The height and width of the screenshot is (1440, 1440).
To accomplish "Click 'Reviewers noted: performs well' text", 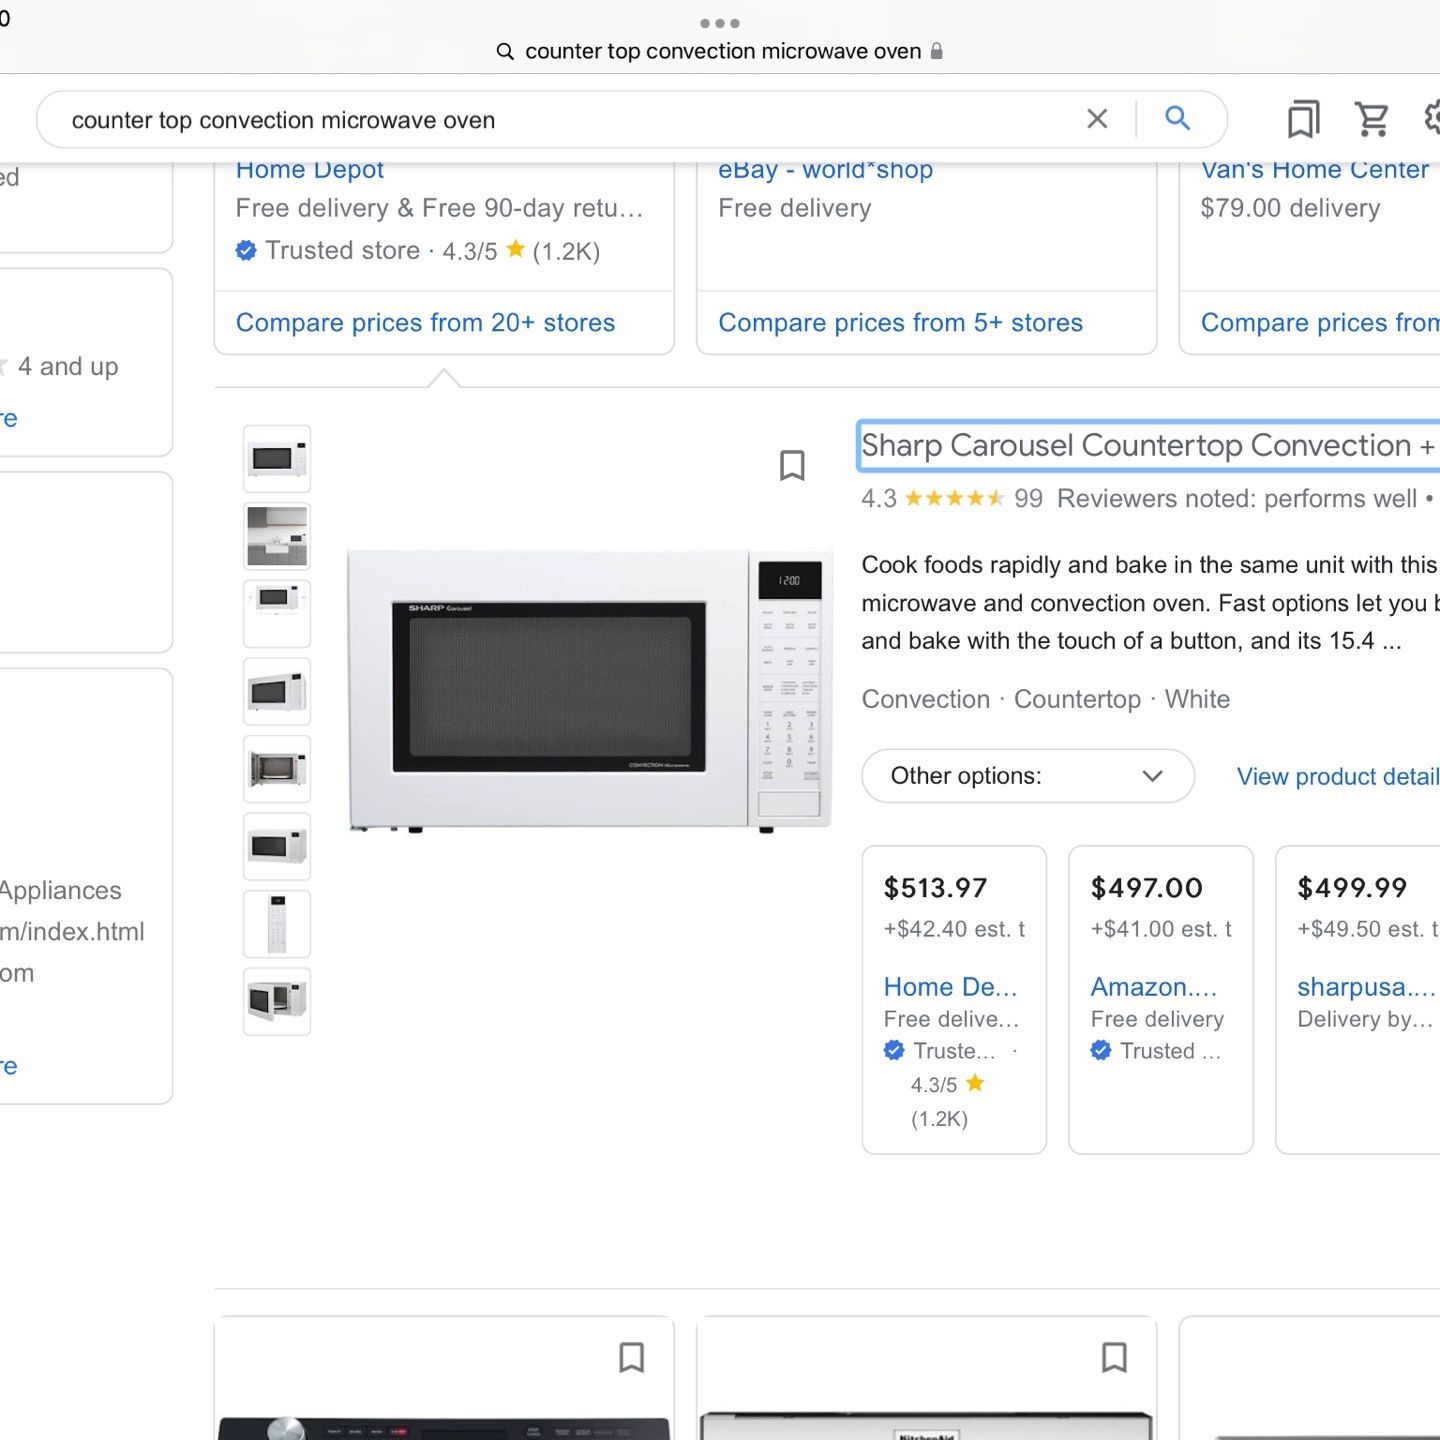I will tap(1237, 498).
